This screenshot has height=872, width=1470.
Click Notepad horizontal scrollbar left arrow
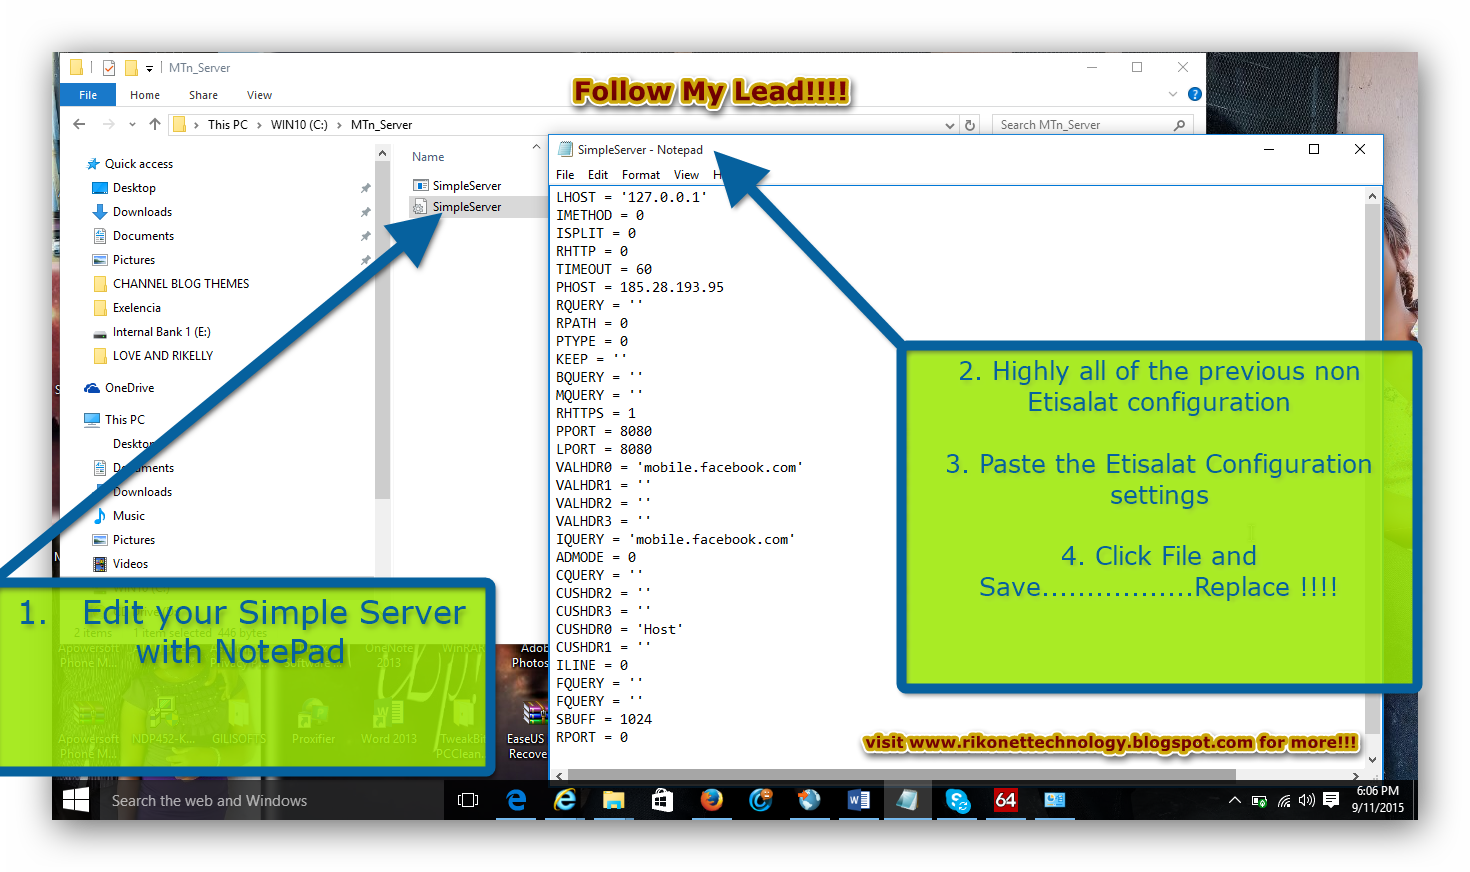pos(560,775)
